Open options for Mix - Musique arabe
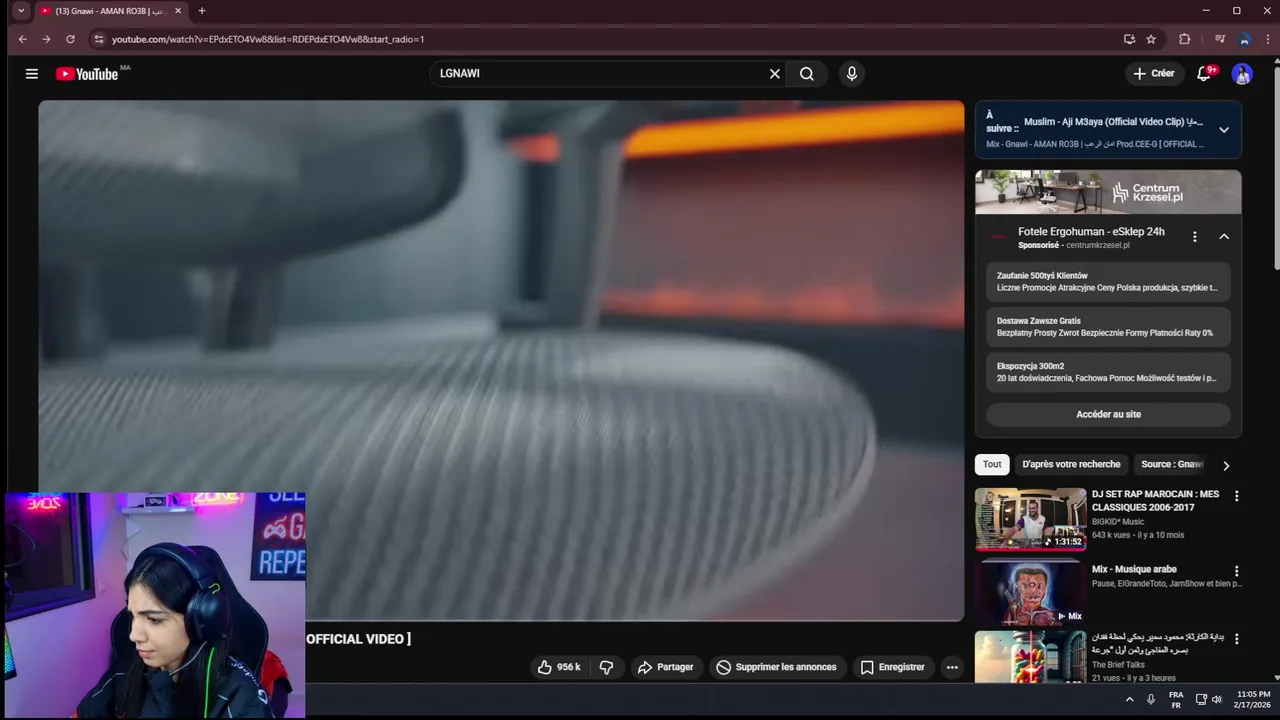1280x720 pixels. click(x=1236, y=571)
